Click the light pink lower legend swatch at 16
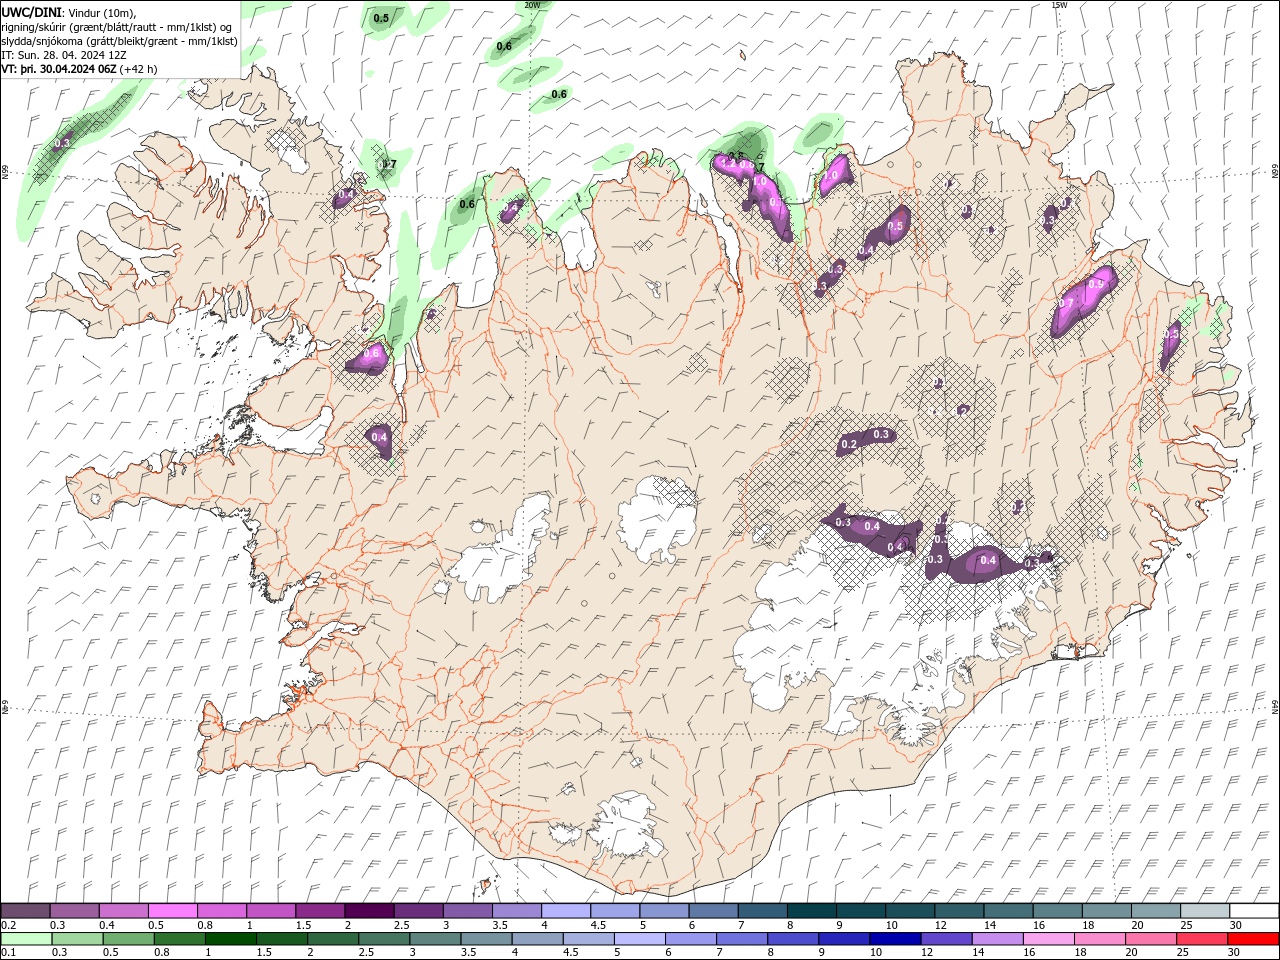Viewport: 1280px width, 960px height. 1047,939
